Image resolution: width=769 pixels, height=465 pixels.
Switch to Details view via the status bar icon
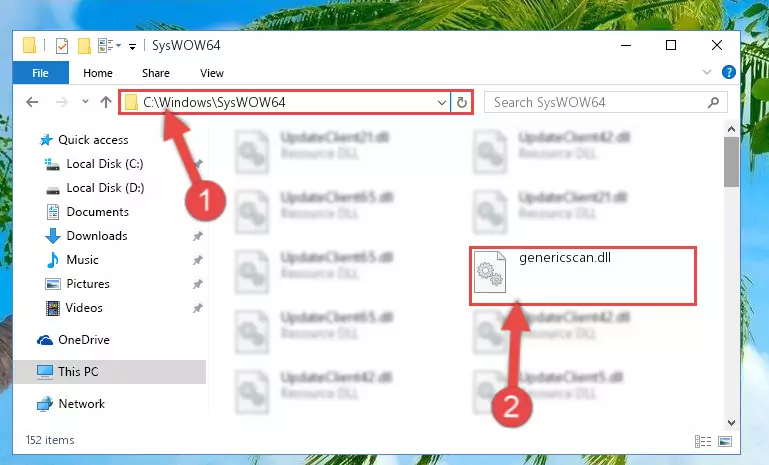703,441
